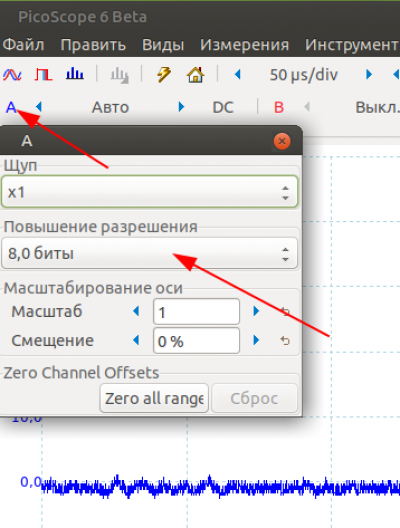Select the Scope mode waveform icon
Viewport: 400px width, 528px height.
tap(12, 74)
